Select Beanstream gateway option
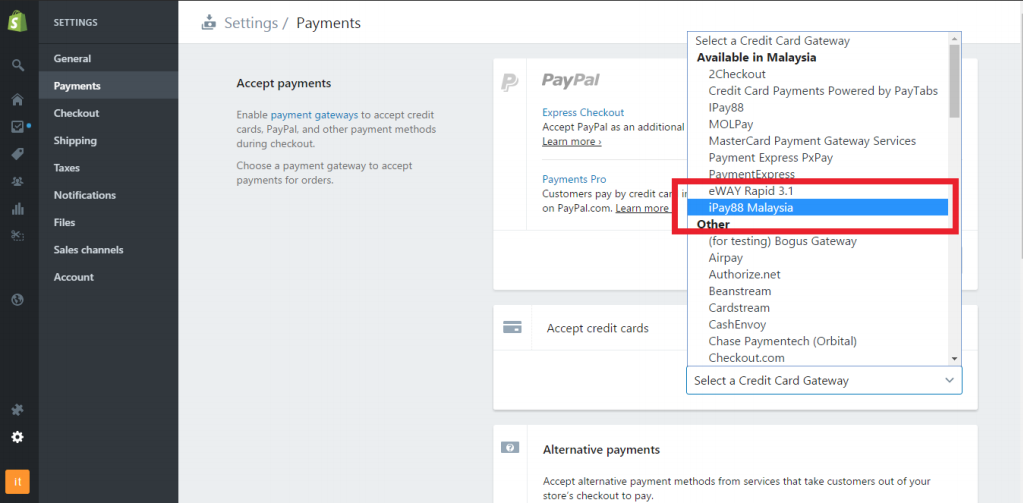This screenshot has height=503, width=1023. coord(818,291)
